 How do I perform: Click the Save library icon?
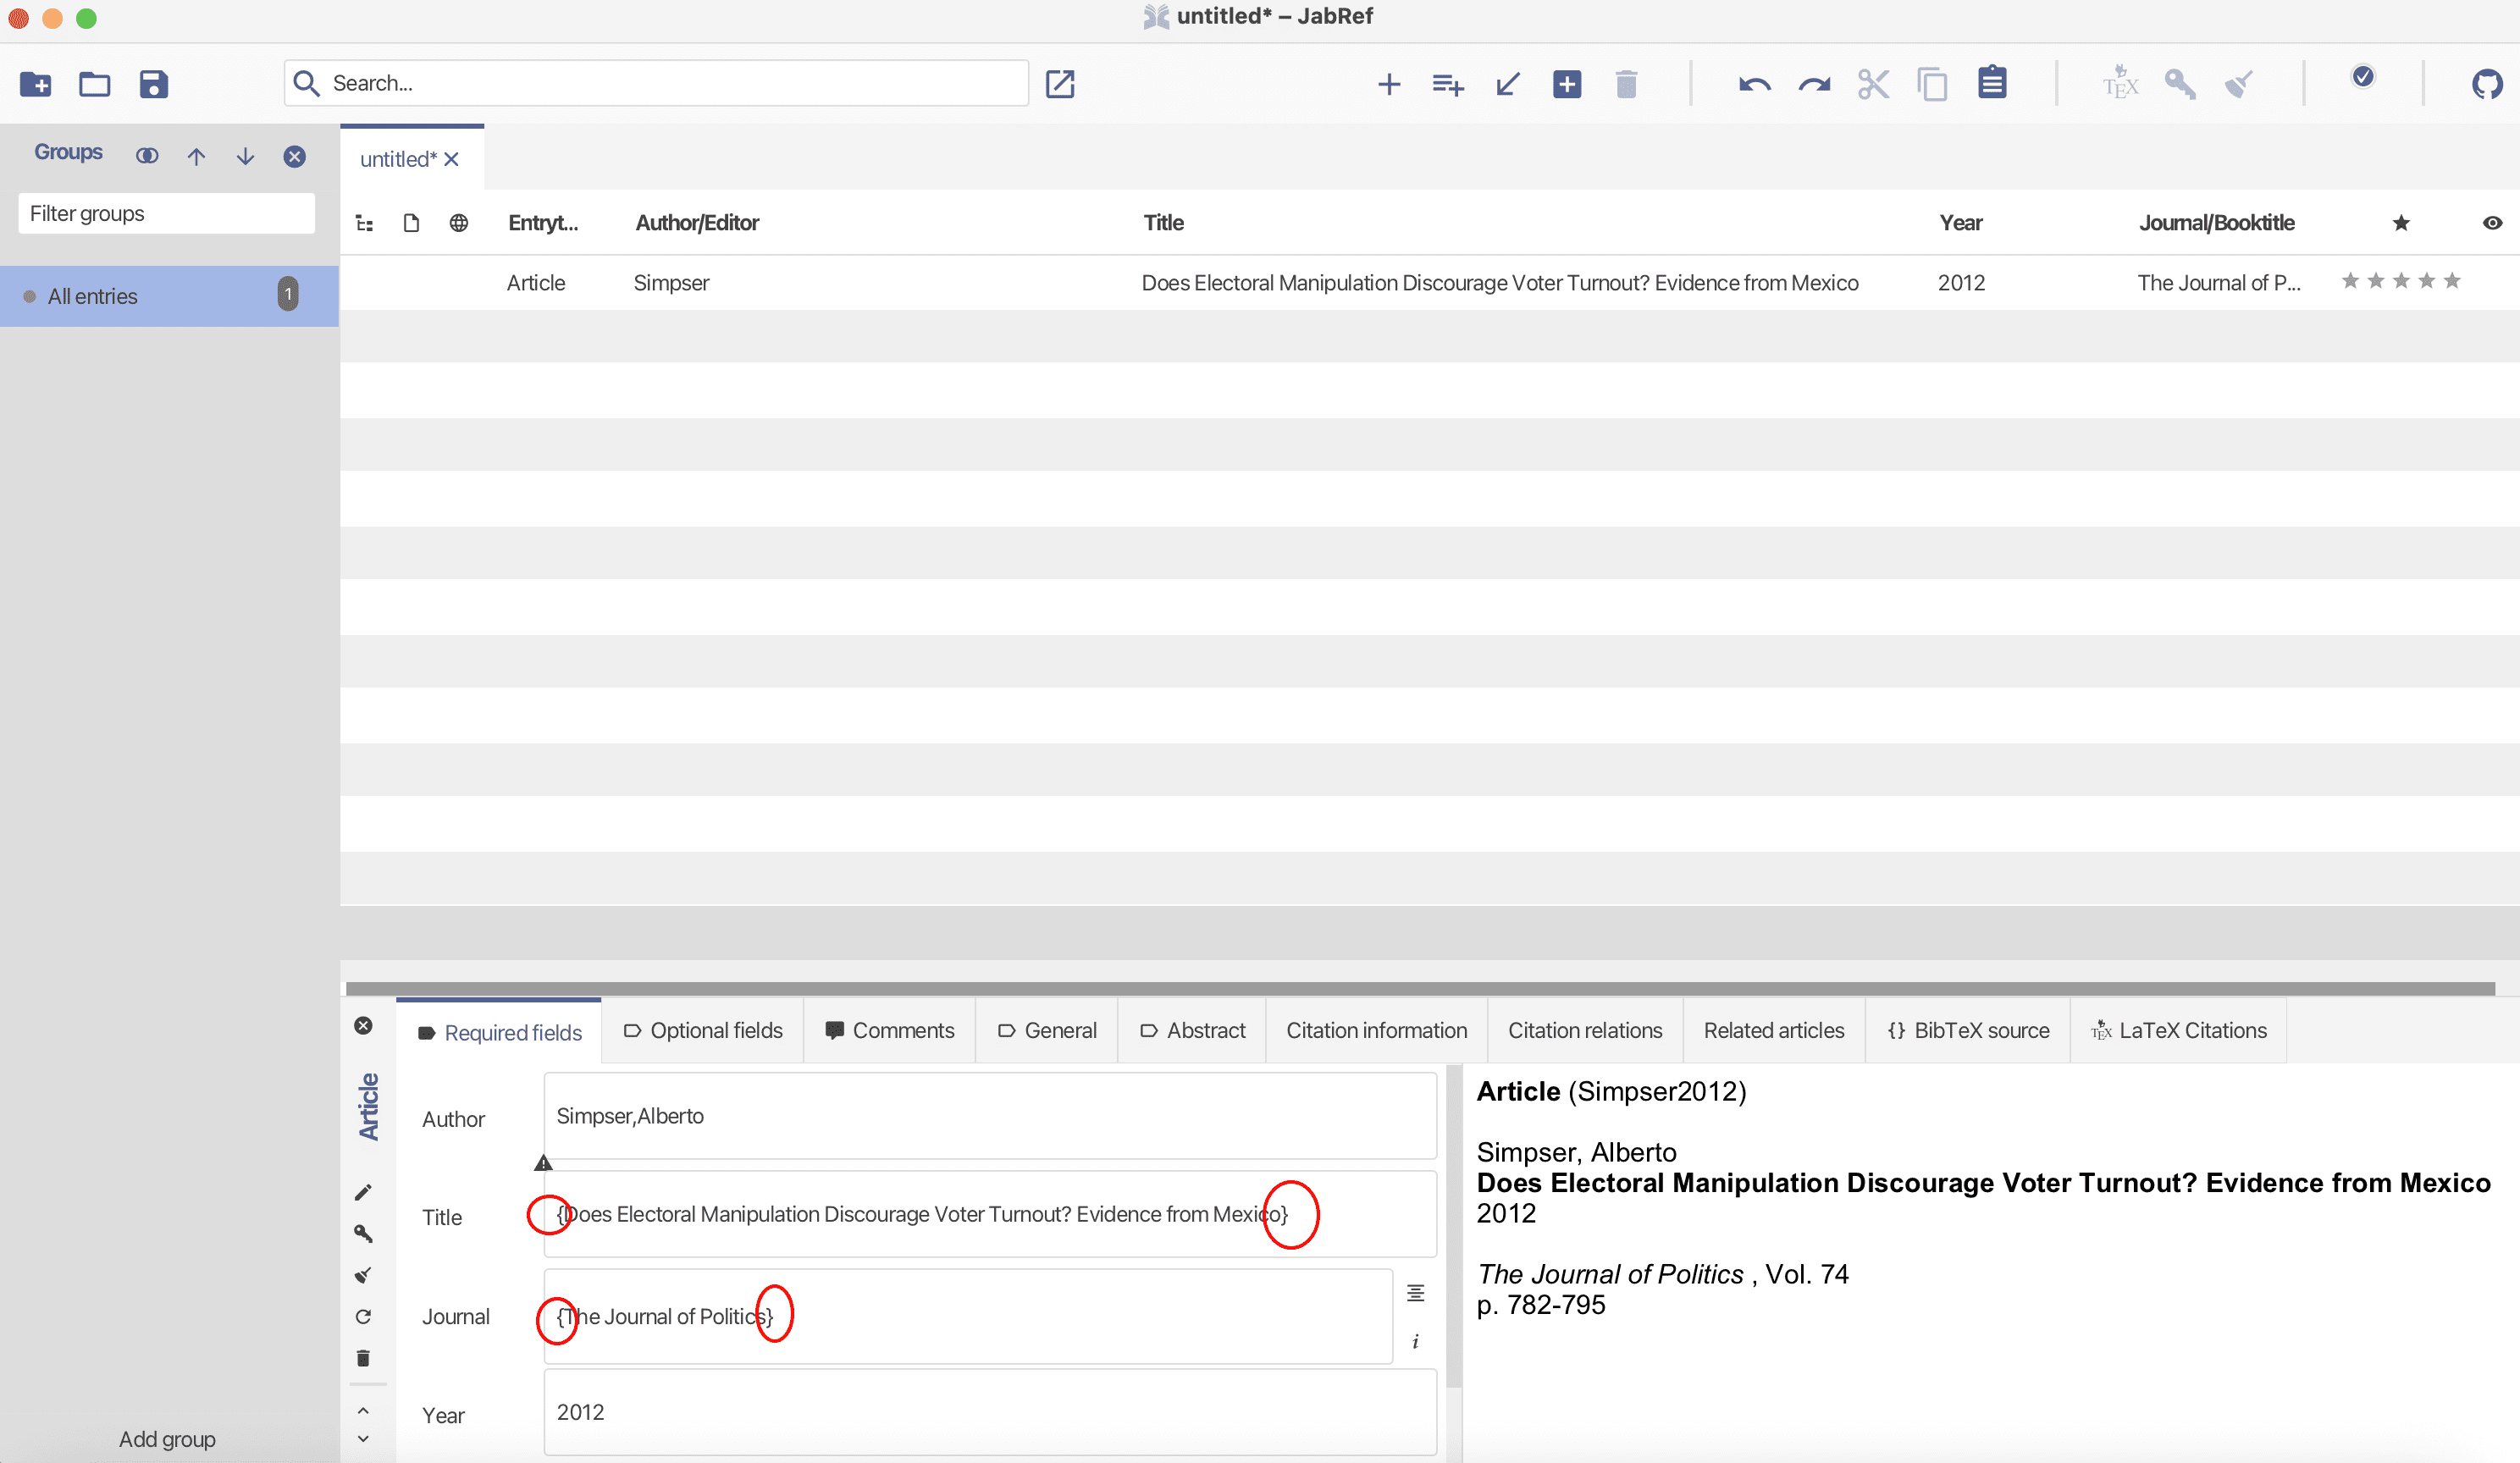[153, 84]
